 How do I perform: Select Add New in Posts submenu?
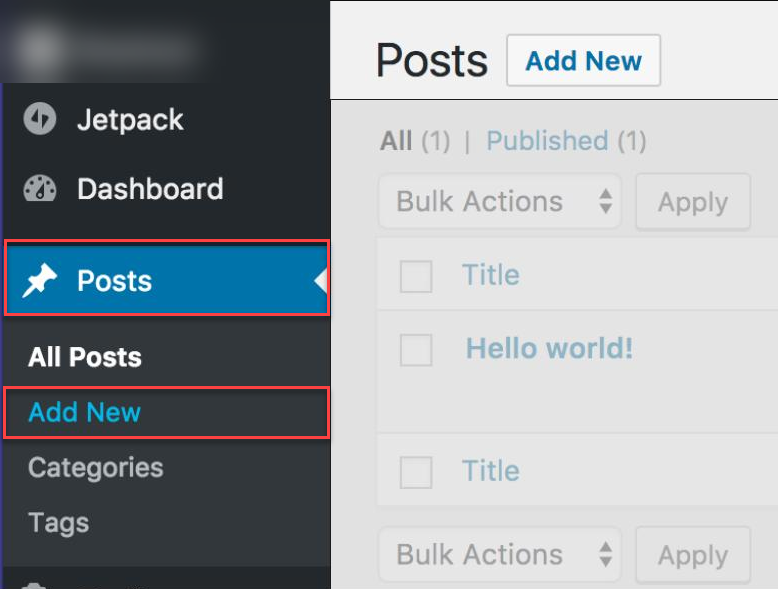(84, 412)
